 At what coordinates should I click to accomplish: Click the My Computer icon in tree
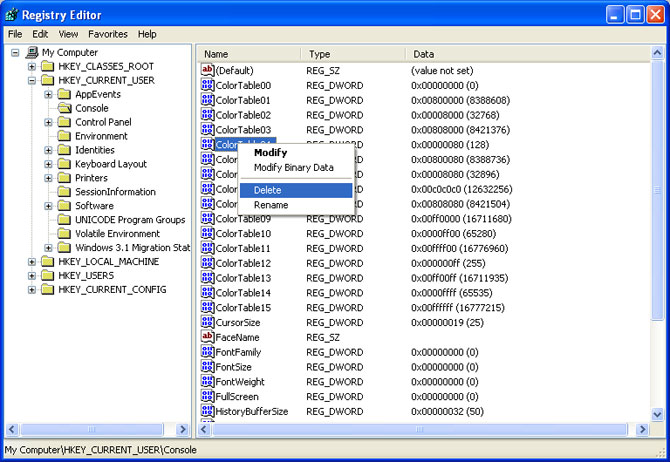tap(32, 52)
